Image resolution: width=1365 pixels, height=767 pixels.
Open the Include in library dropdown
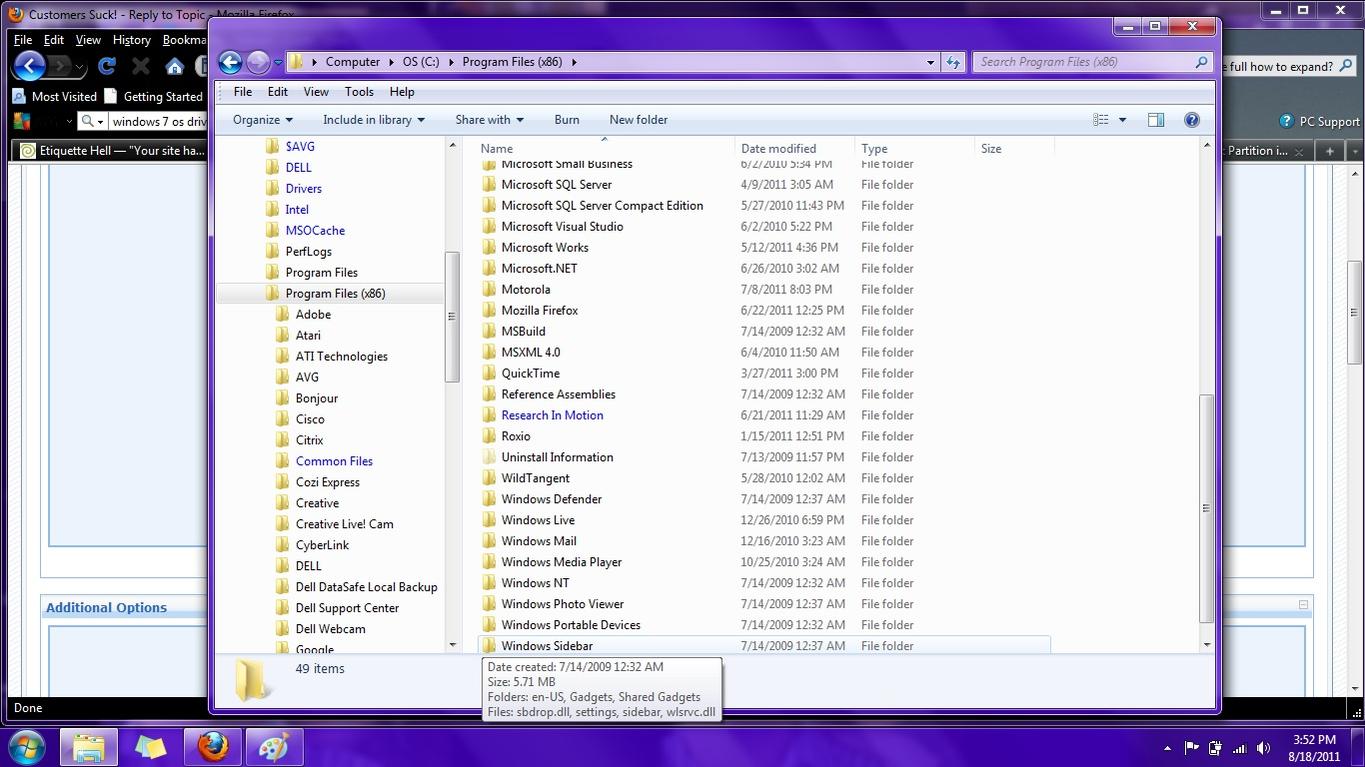point(374,120)
